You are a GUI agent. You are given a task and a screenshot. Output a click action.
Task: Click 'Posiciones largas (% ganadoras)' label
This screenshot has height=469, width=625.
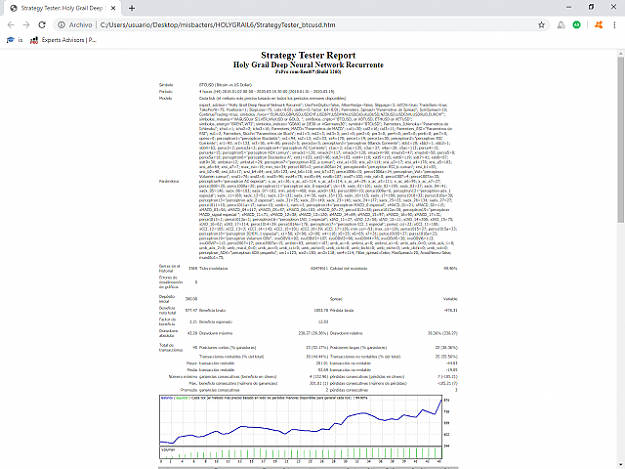[x=358, y=347]
